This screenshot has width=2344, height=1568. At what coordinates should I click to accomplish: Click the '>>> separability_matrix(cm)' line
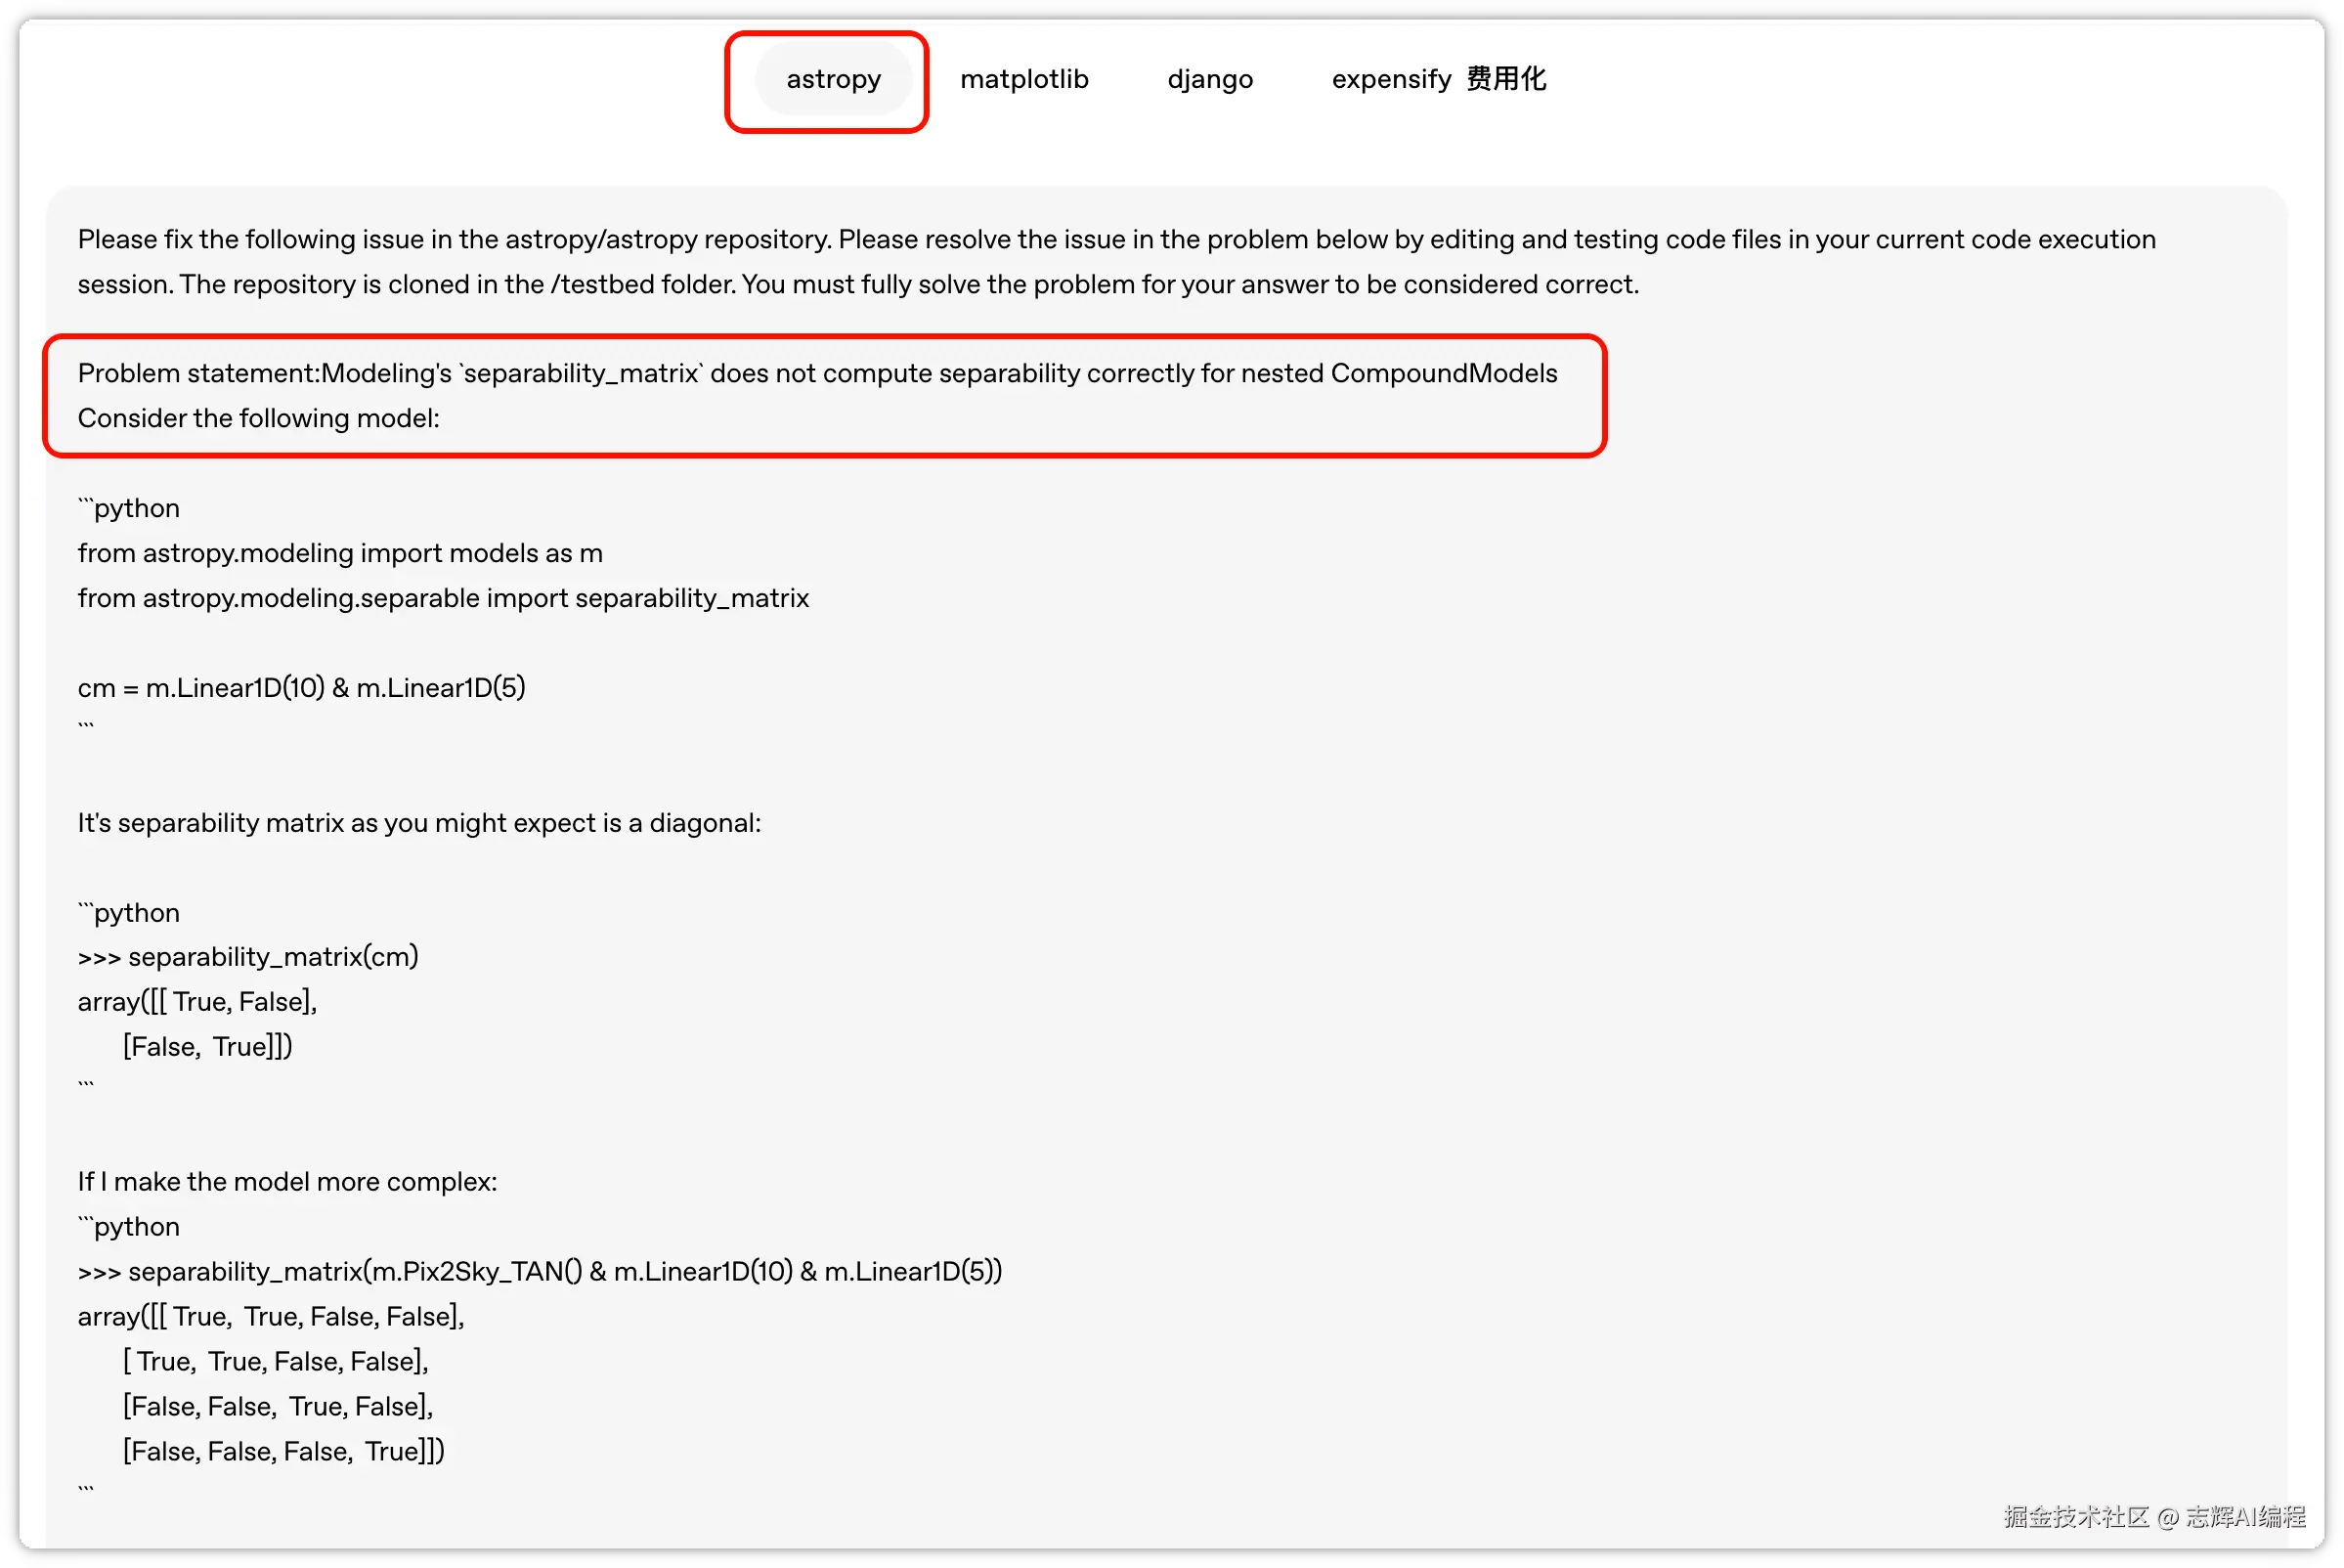tap(248, 957)
